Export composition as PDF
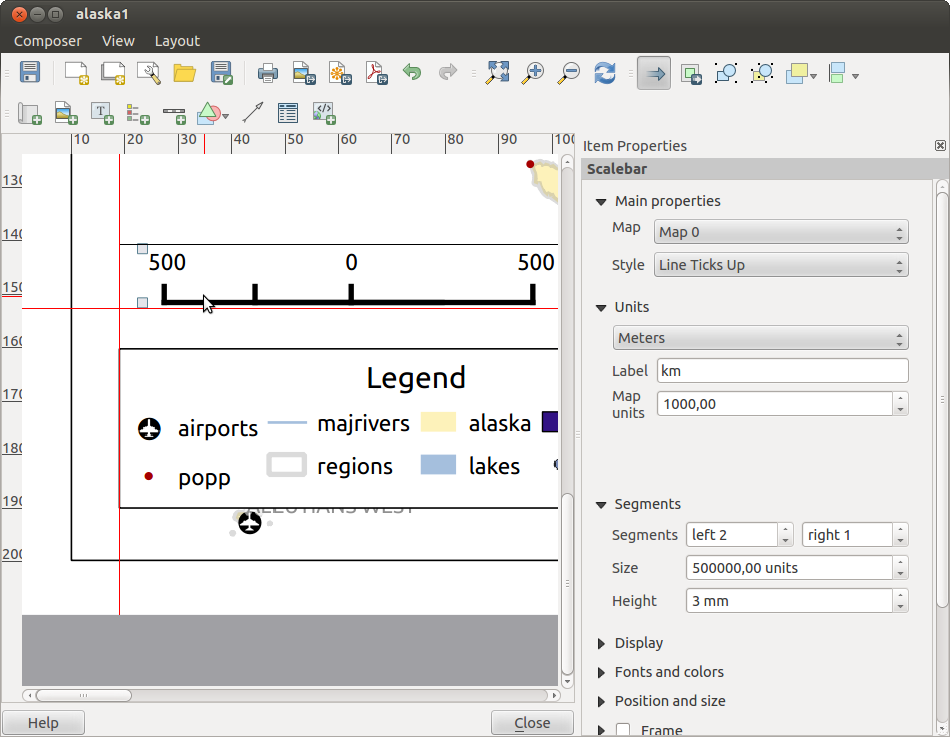The width and height of the screenshot is (950, 737). click(x=375, y=72)
